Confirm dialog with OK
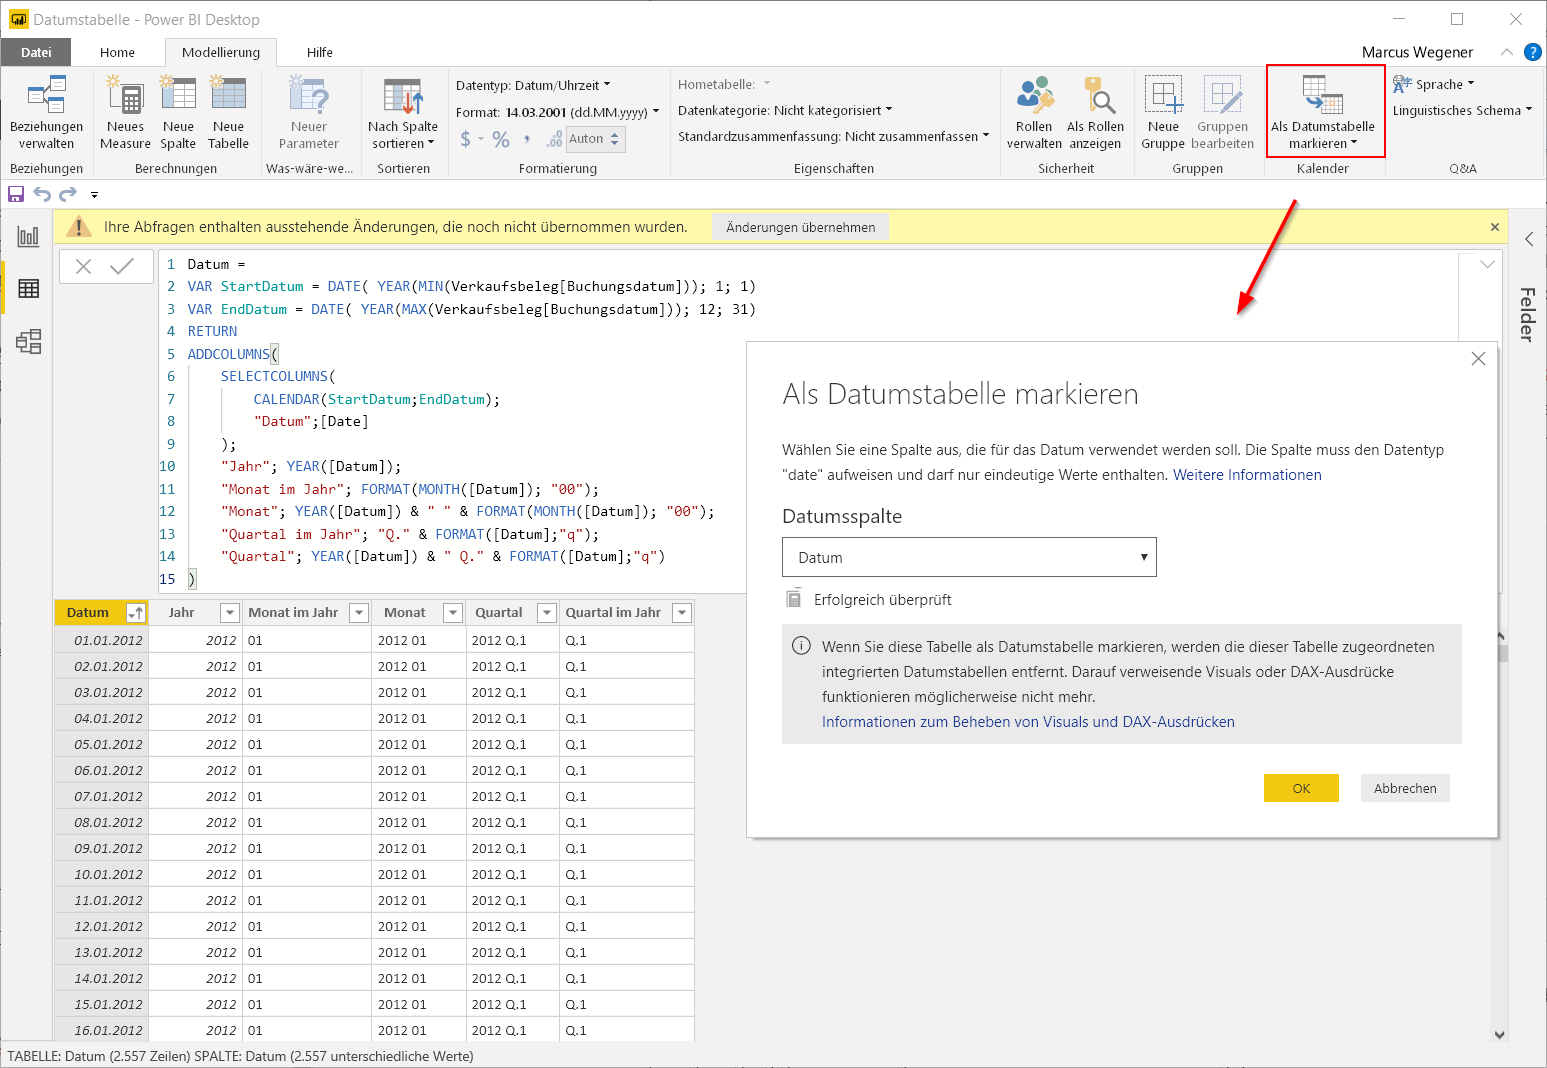 (x=1301, y=788)
